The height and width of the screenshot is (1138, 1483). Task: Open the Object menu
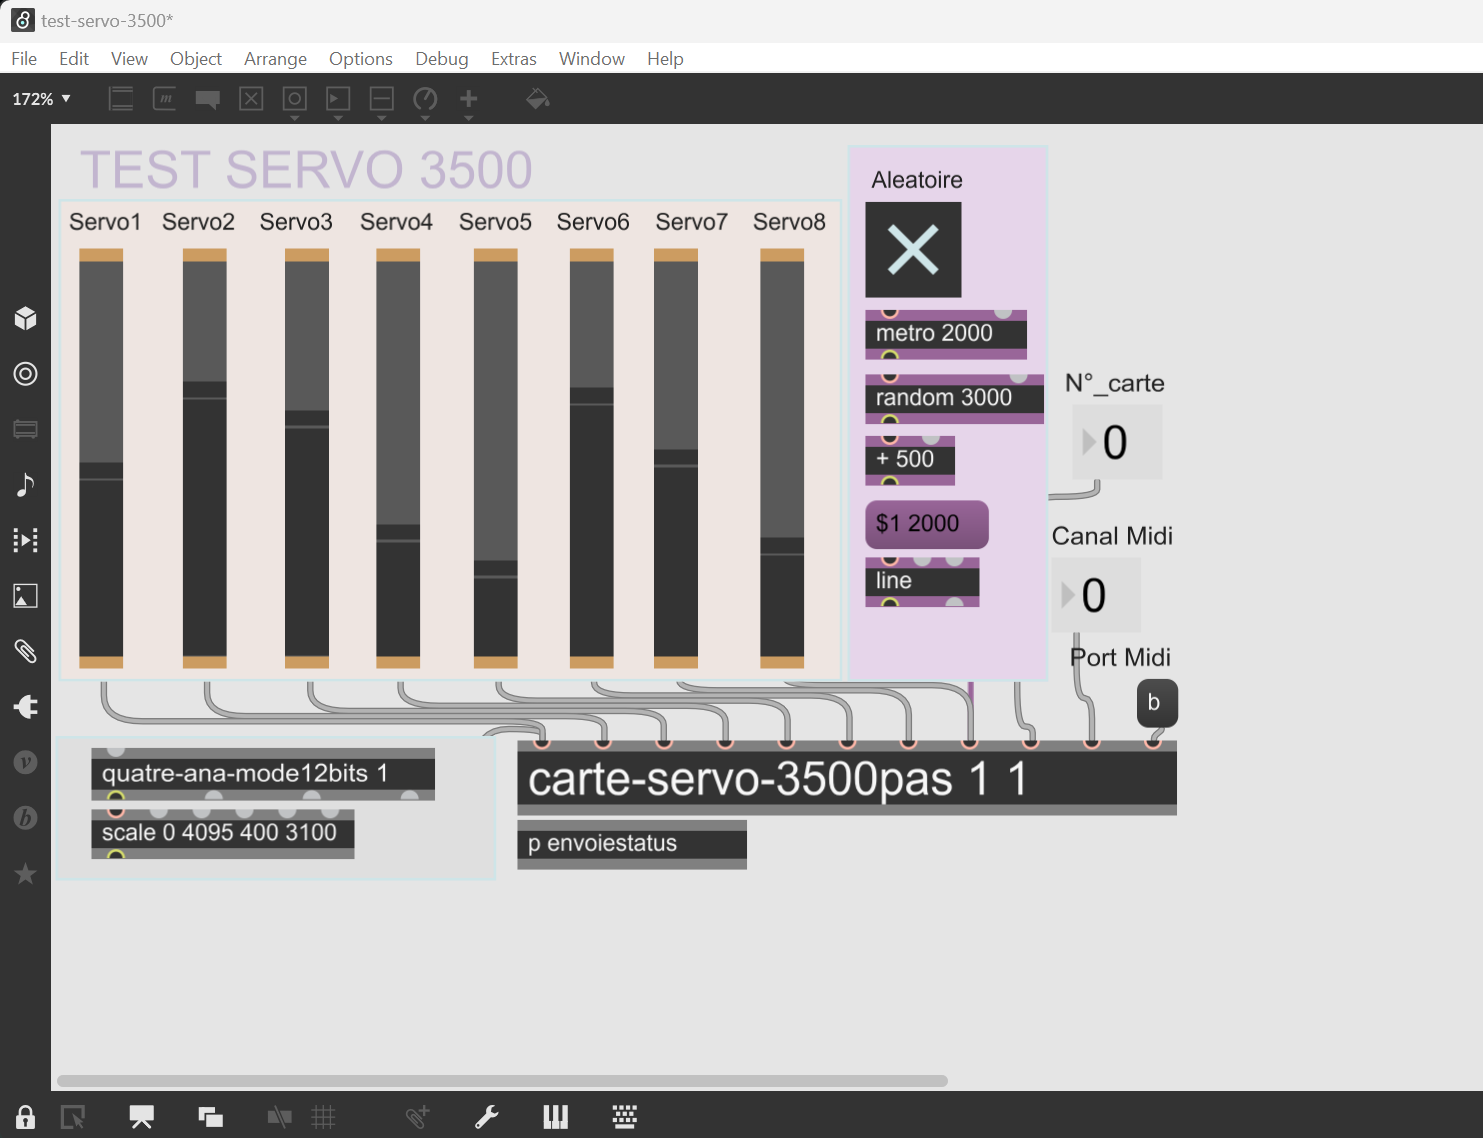[x=196, y=59]
